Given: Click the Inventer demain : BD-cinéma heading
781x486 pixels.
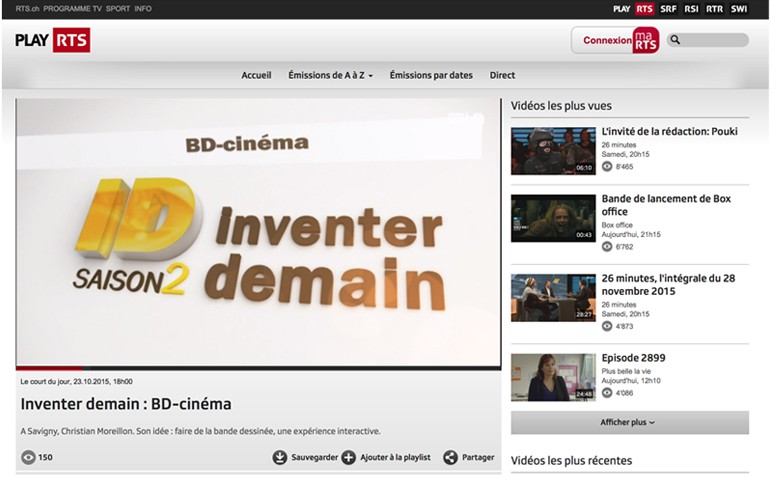Looking at the screenshot, I should click(126, 404).
